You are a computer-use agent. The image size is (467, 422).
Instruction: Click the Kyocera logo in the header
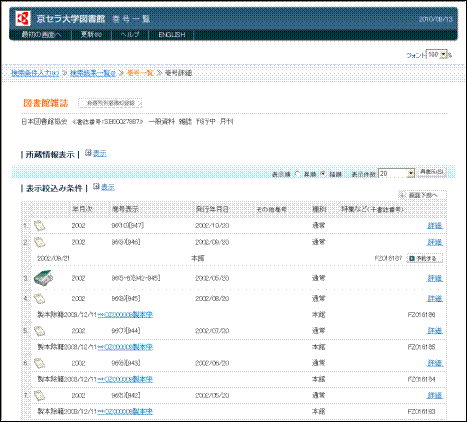pos(23,18)
